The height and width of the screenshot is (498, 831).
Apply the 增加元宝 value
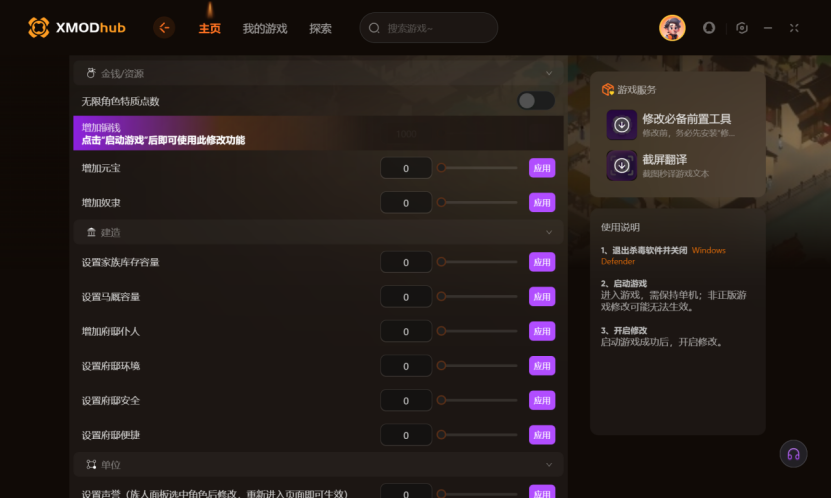tap(542, 168)
